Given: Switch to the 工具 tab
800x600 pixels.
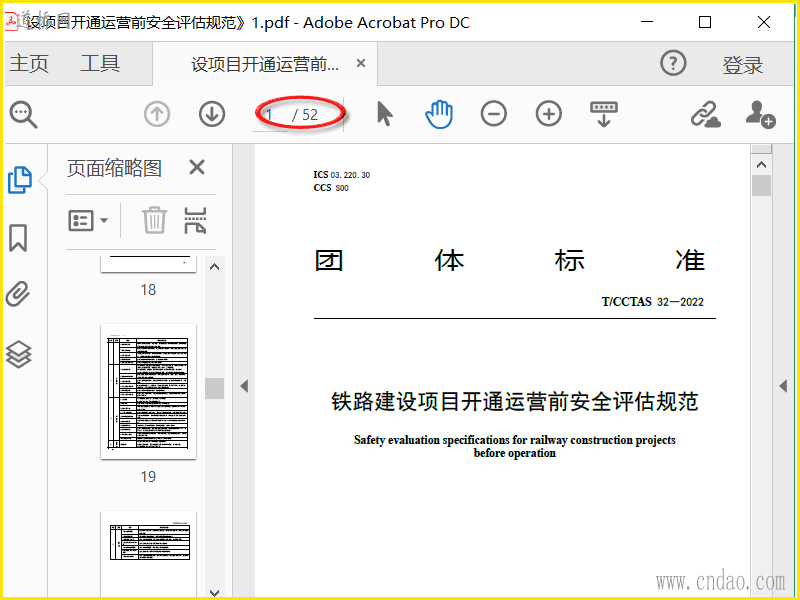Looking at the screenshot, I should pos(100,63).
